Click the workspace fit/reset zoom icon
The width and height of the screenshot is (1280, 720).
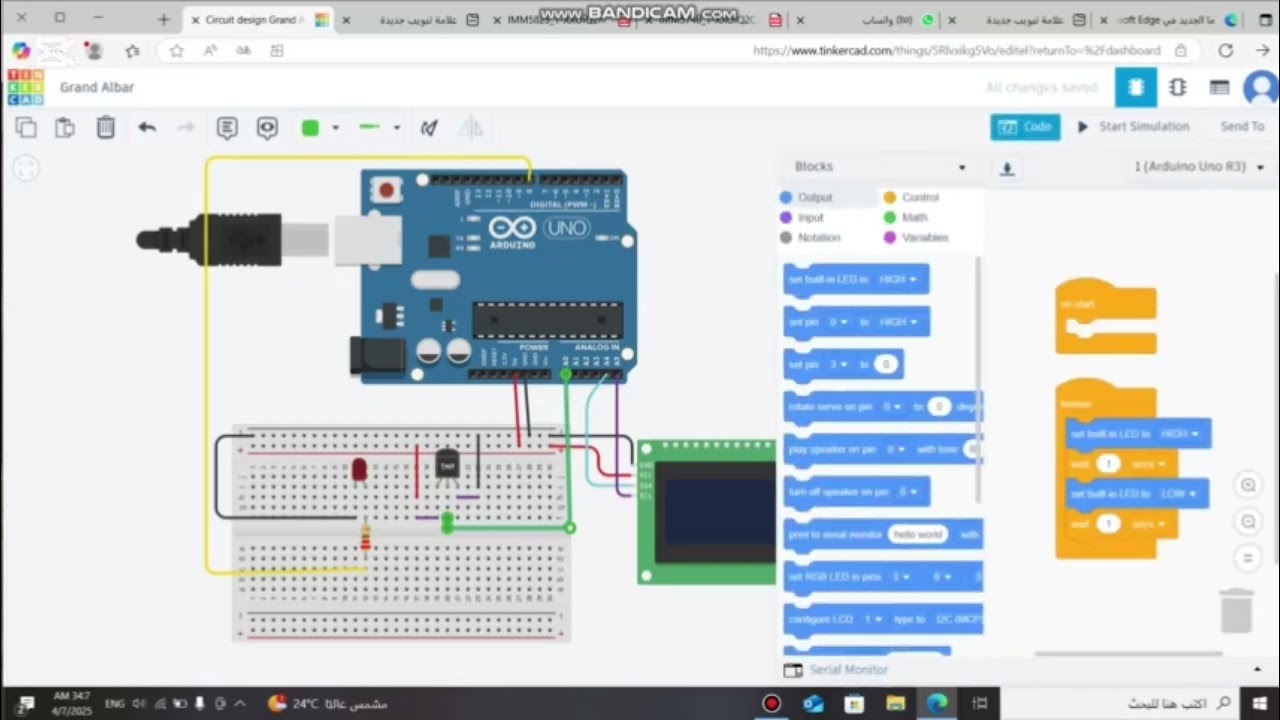(x=1247, y=557)
